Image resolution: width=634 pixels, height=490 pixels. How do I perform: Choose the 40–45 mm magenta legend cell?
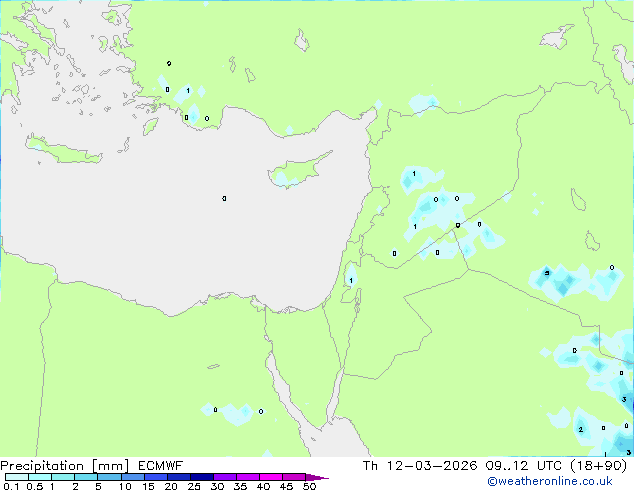pos(271,477)
